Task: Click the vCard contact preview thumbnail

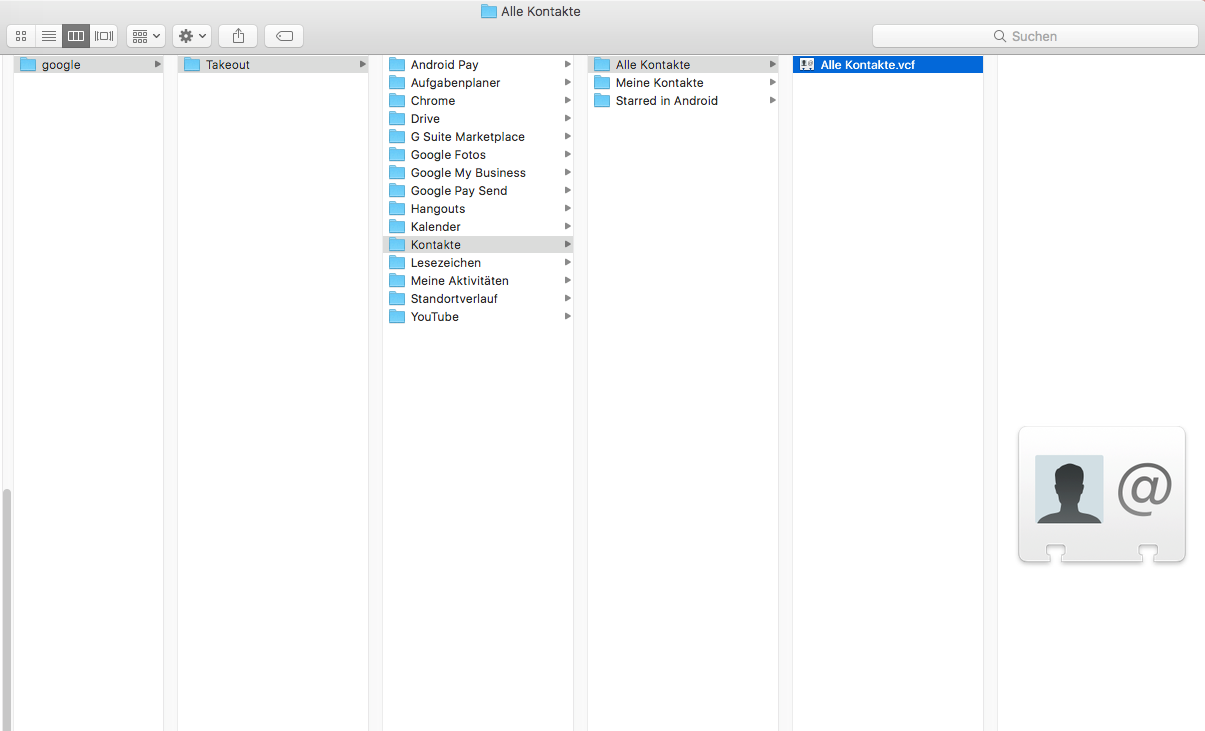Action: (x=1102, y=495)
